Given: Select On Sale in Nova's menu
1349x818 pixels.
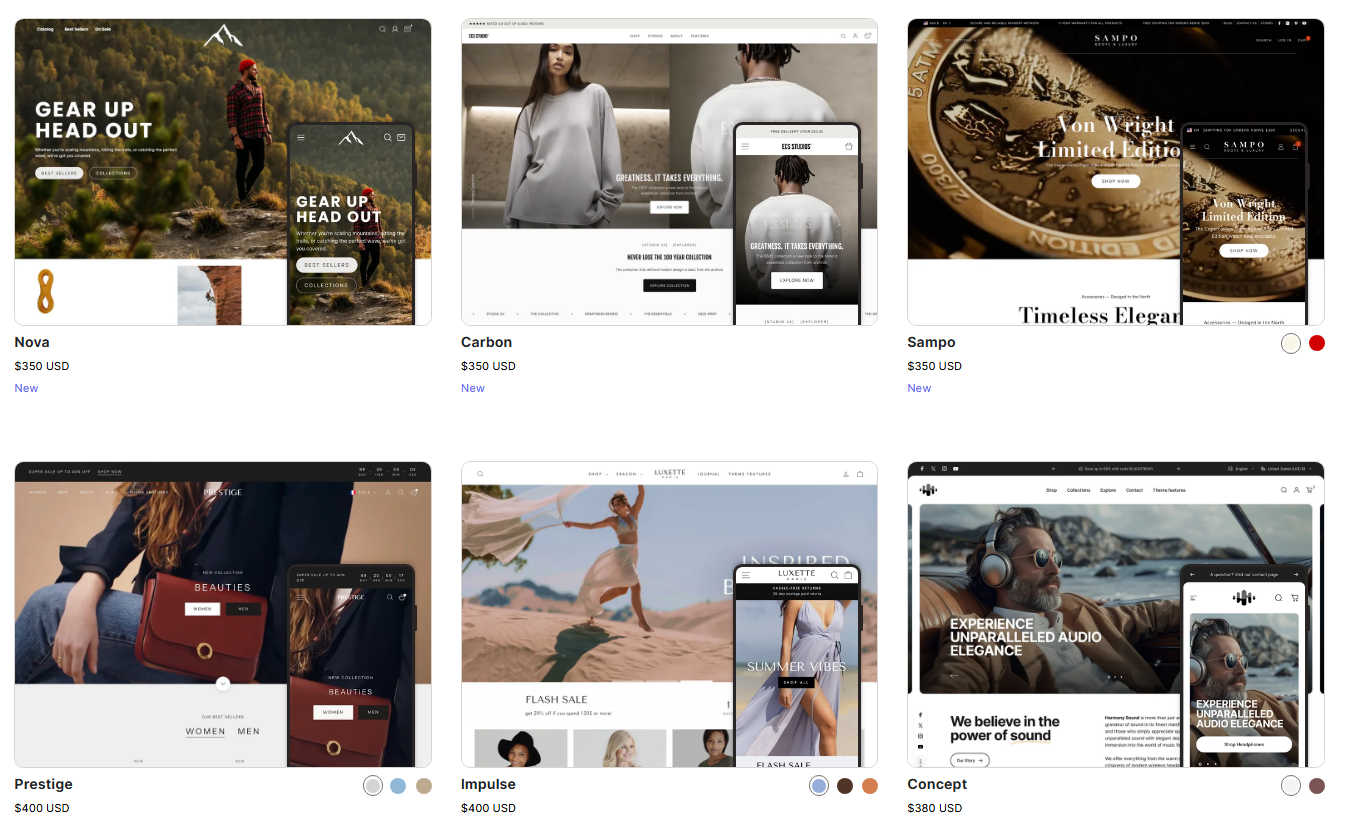Looking at the screenshot, I should coord(103,29).
